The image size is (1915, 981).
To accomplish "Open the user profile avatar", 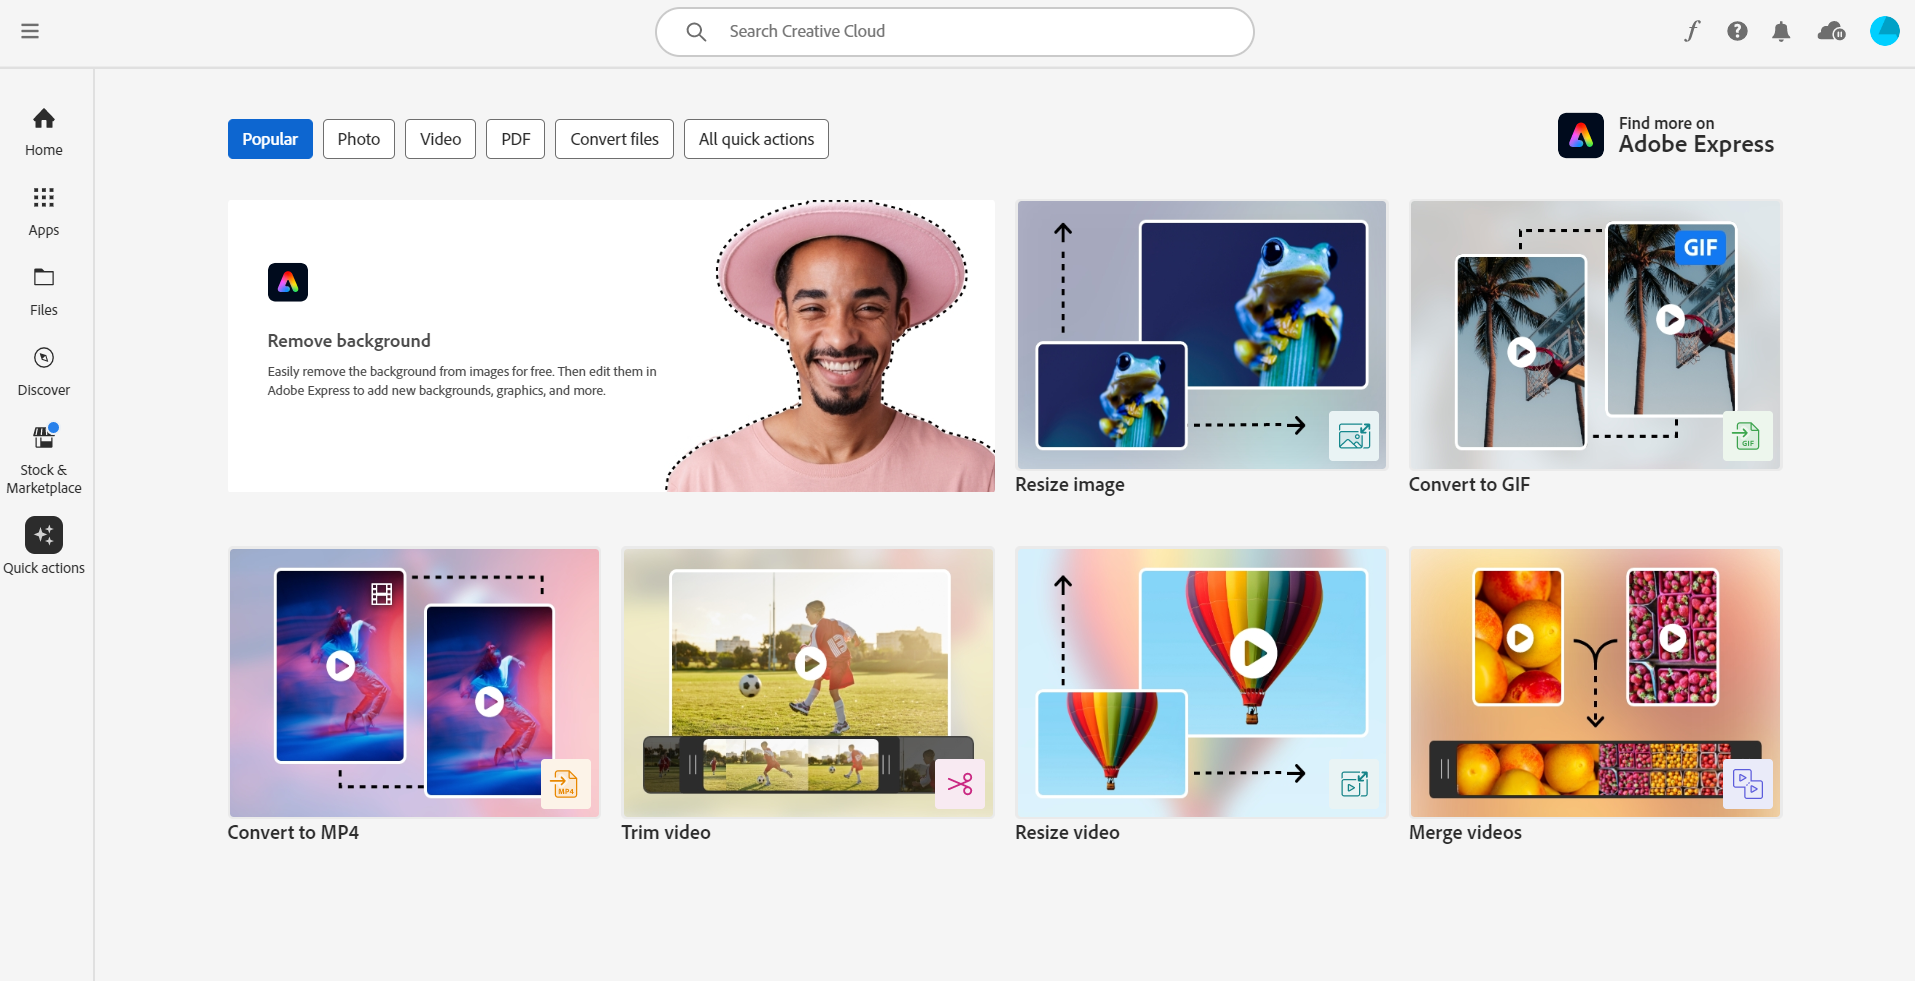I will [x=1884, y=31].
